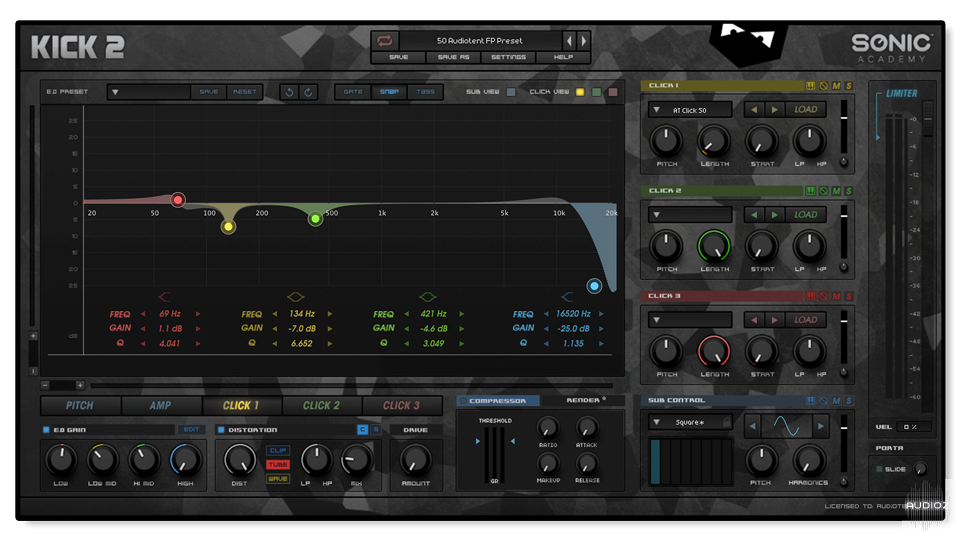The image size is (960, 540).
Task: Increase the 69 Hz frequency value
Action: pyautogui.click(x=198, y=314)
